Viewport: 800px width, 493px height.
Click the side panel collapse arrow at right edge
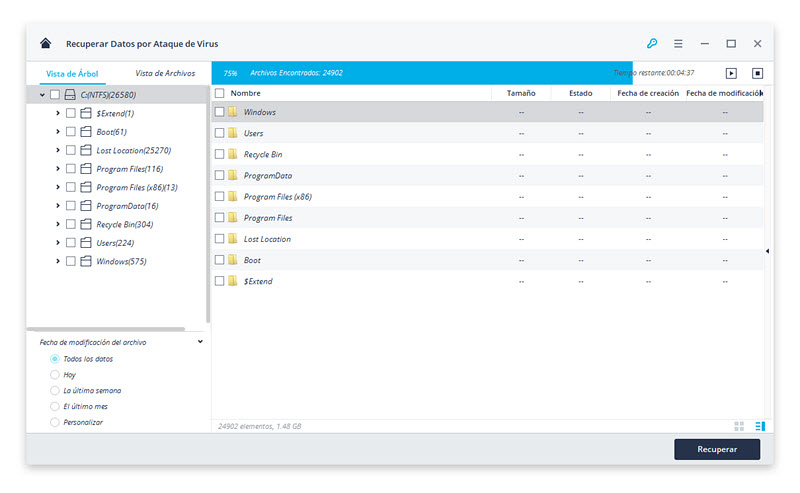(x=767, y=251)
